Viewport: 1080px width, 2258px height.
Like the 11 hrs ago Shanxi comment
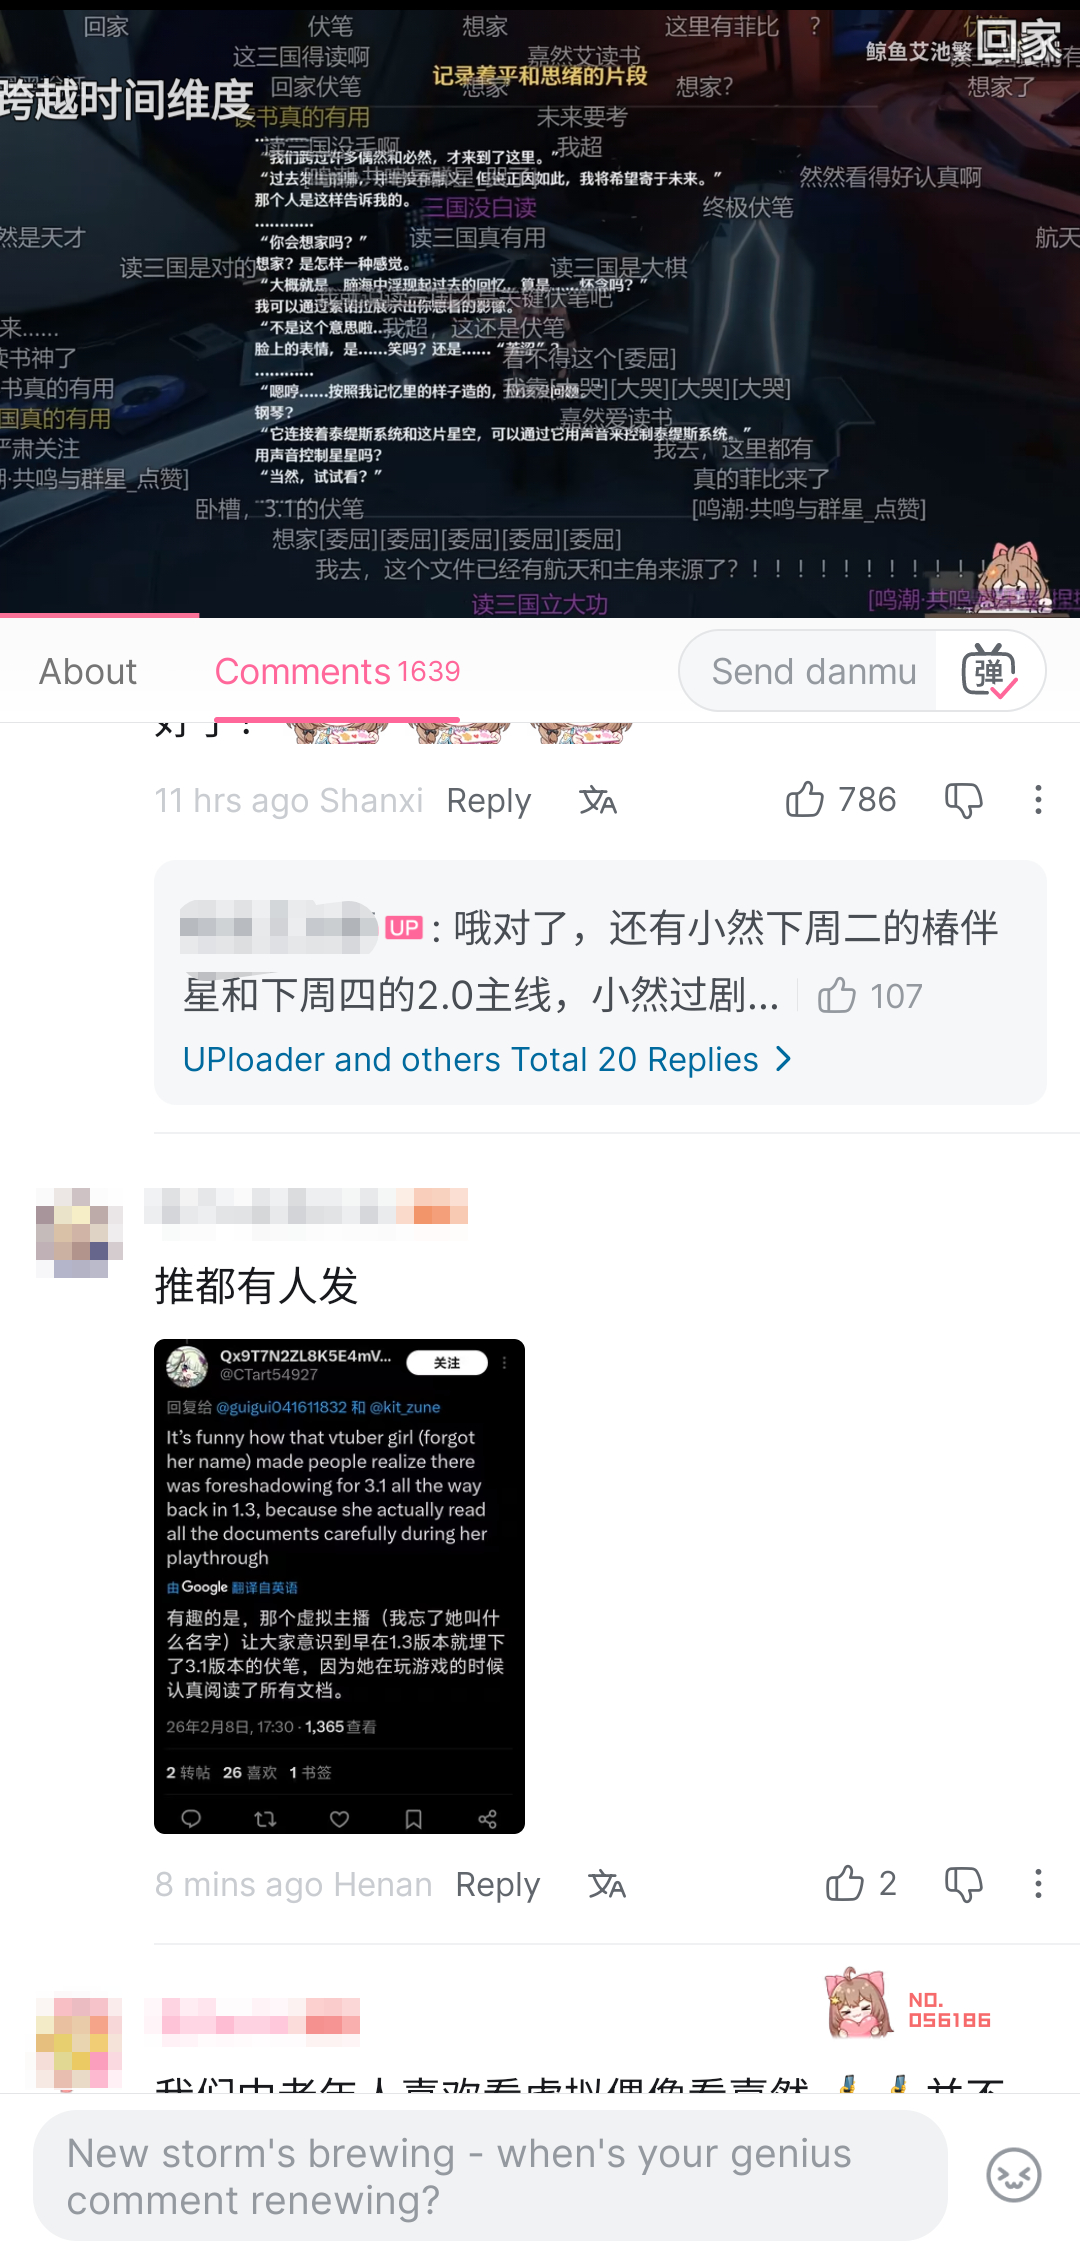tap(805, 800)
